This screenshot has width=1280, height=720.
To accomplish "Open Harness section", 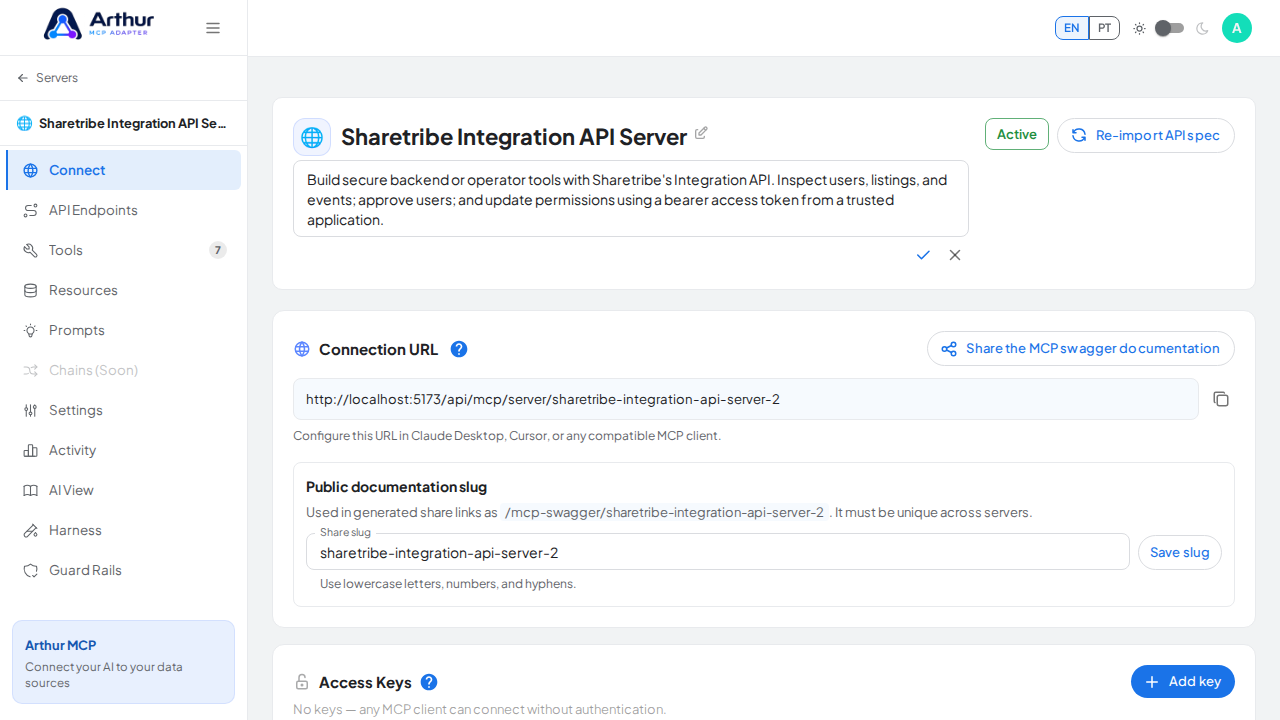I will 123,530.
